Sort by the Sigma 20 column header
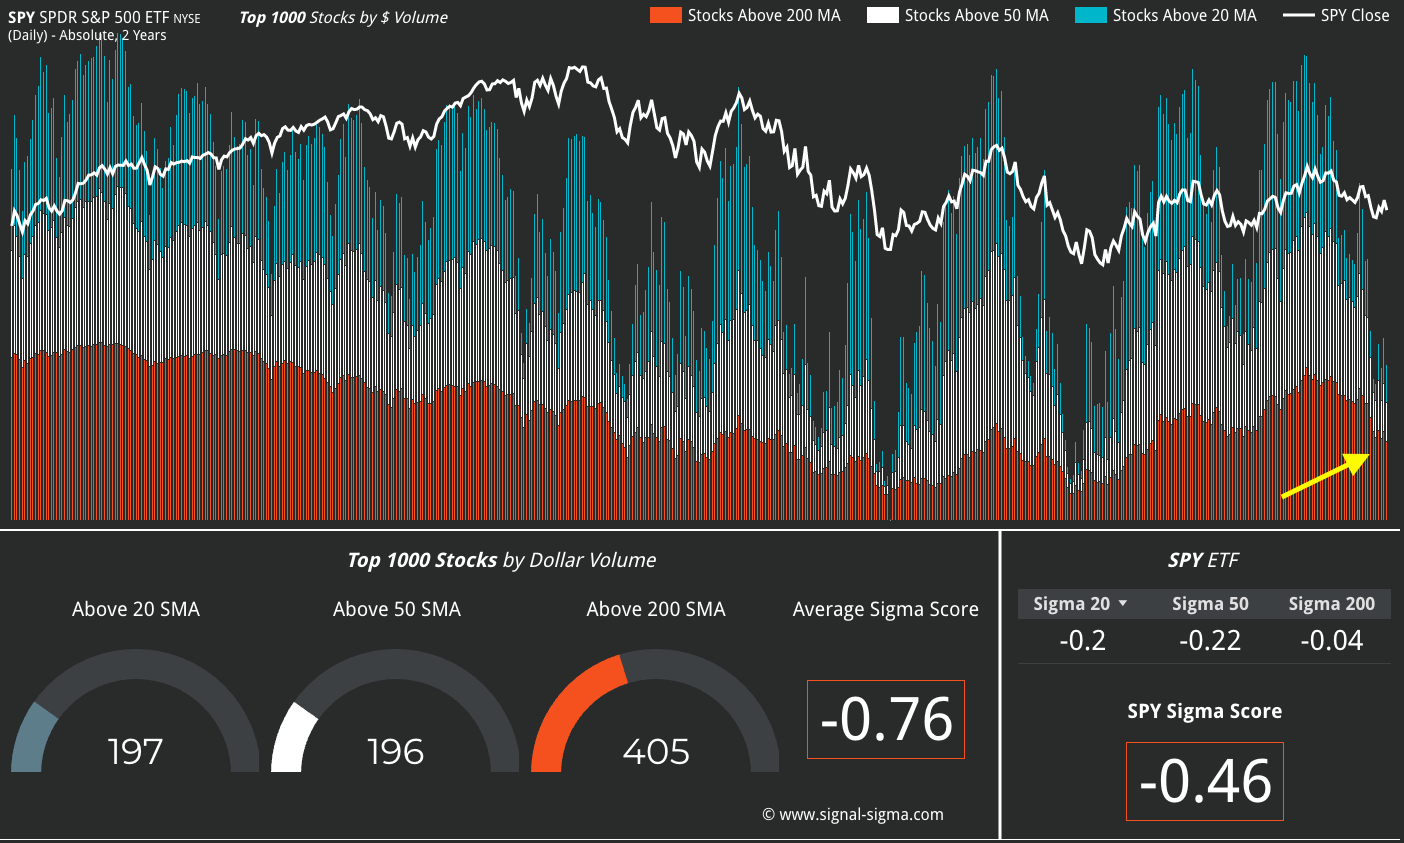The height and width of the screenshot is (843, 1404). pos(1071,604)
